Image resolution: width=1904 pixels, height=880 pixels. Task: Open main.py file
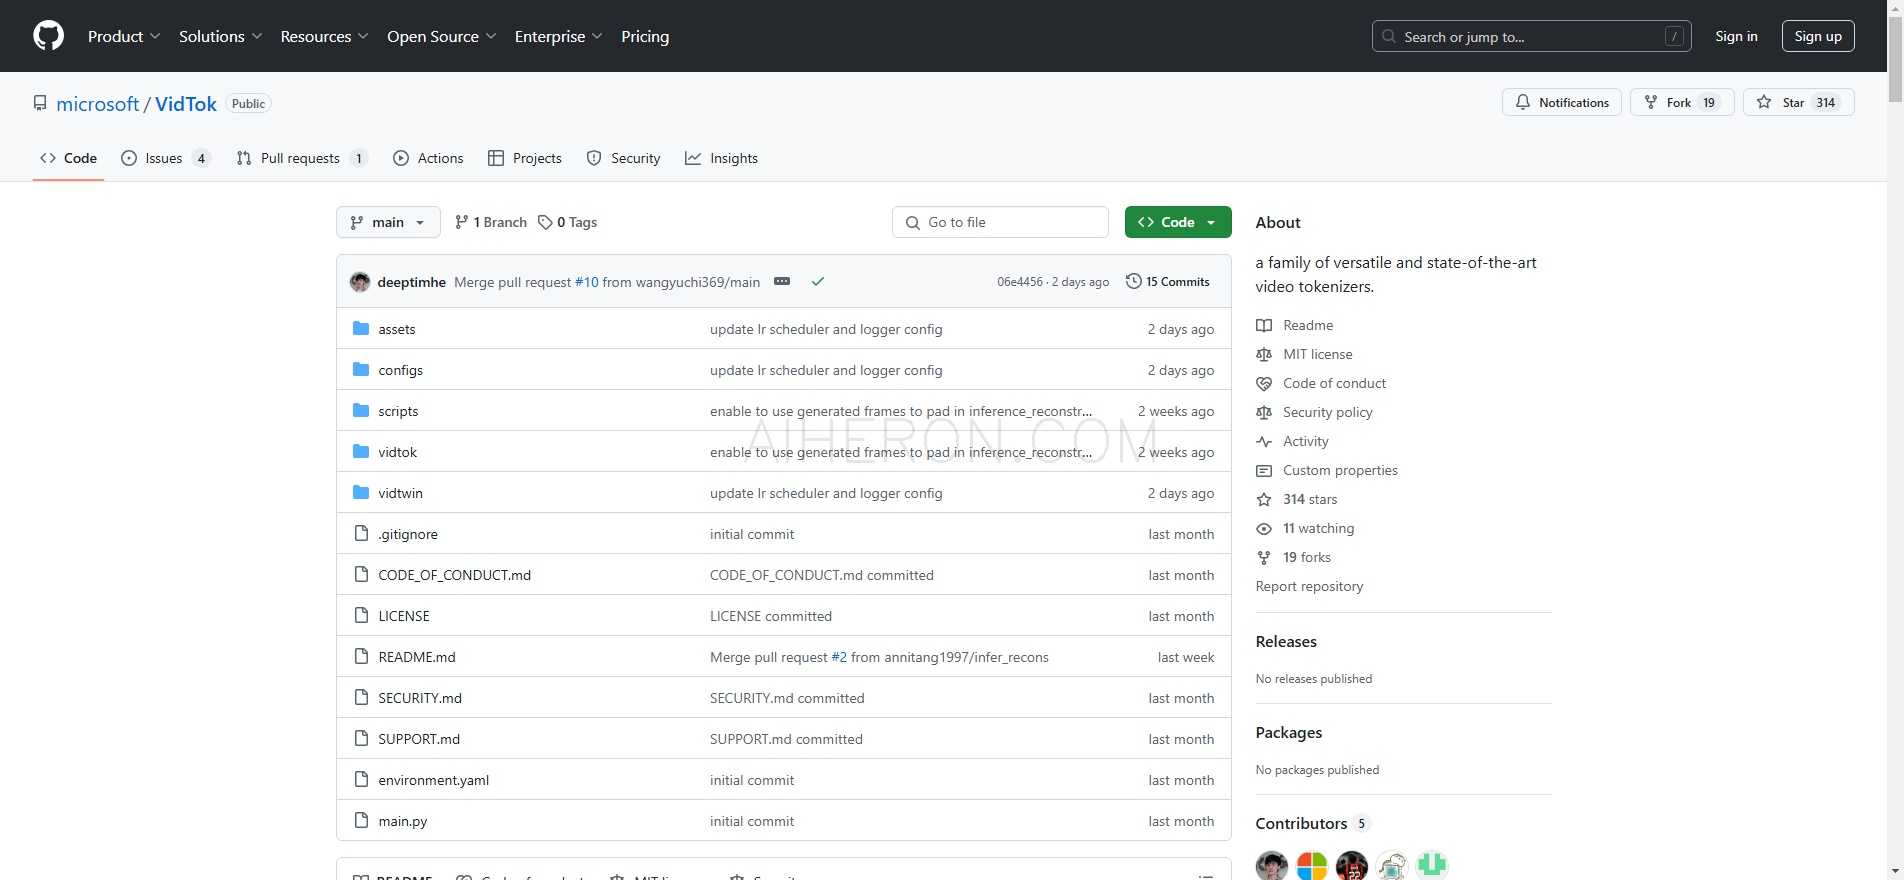pyautogui.click(x=402, y=821)
